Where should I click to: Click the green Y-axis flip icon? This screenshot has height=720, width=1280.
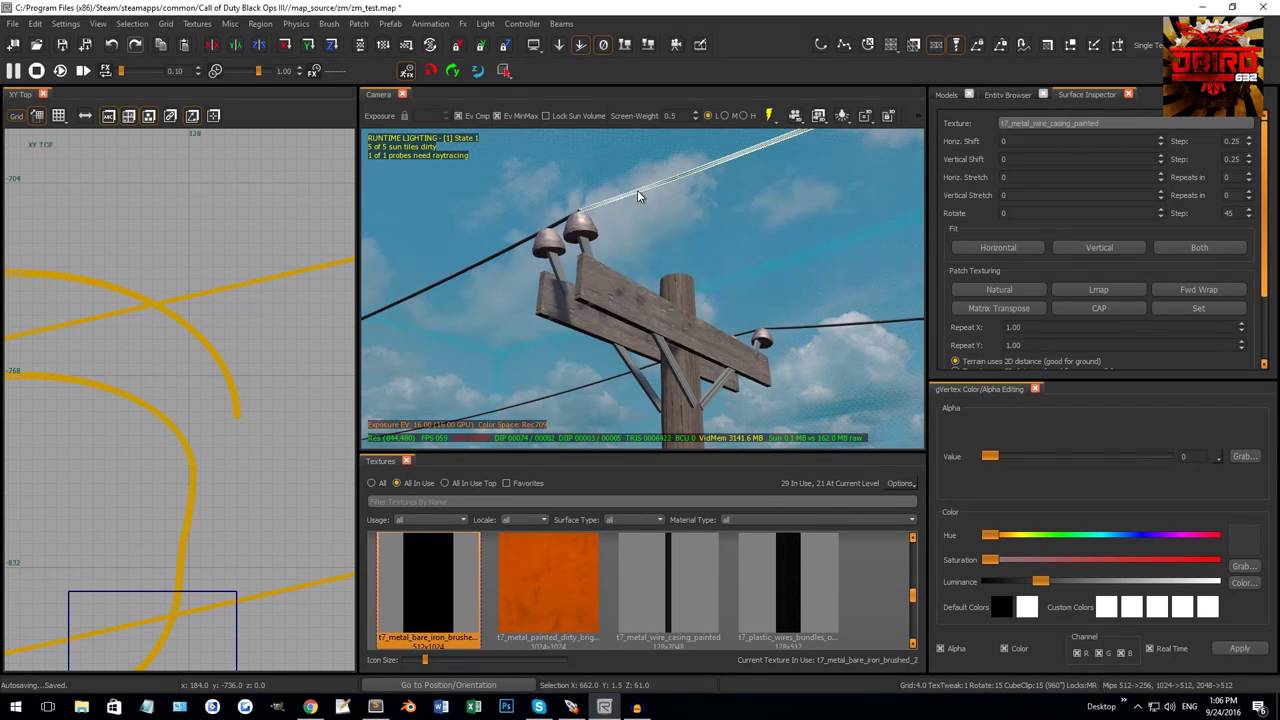[x=235, y=44]
